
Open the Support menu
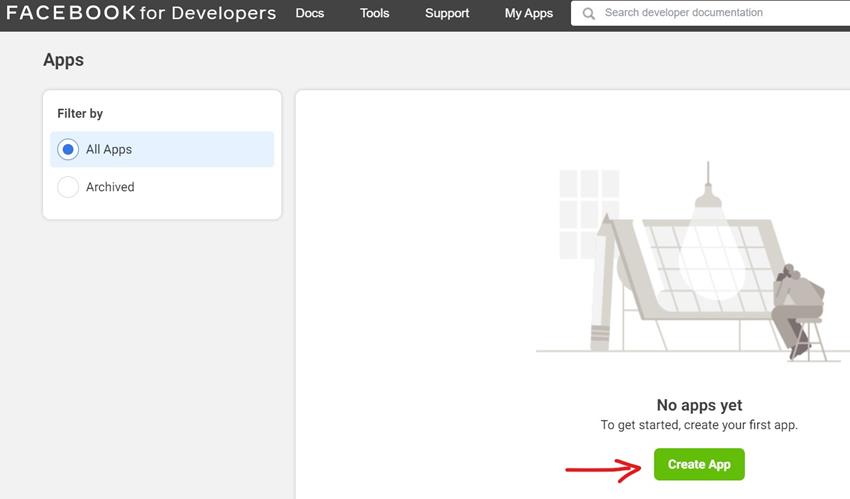click(x=447, y=13)
